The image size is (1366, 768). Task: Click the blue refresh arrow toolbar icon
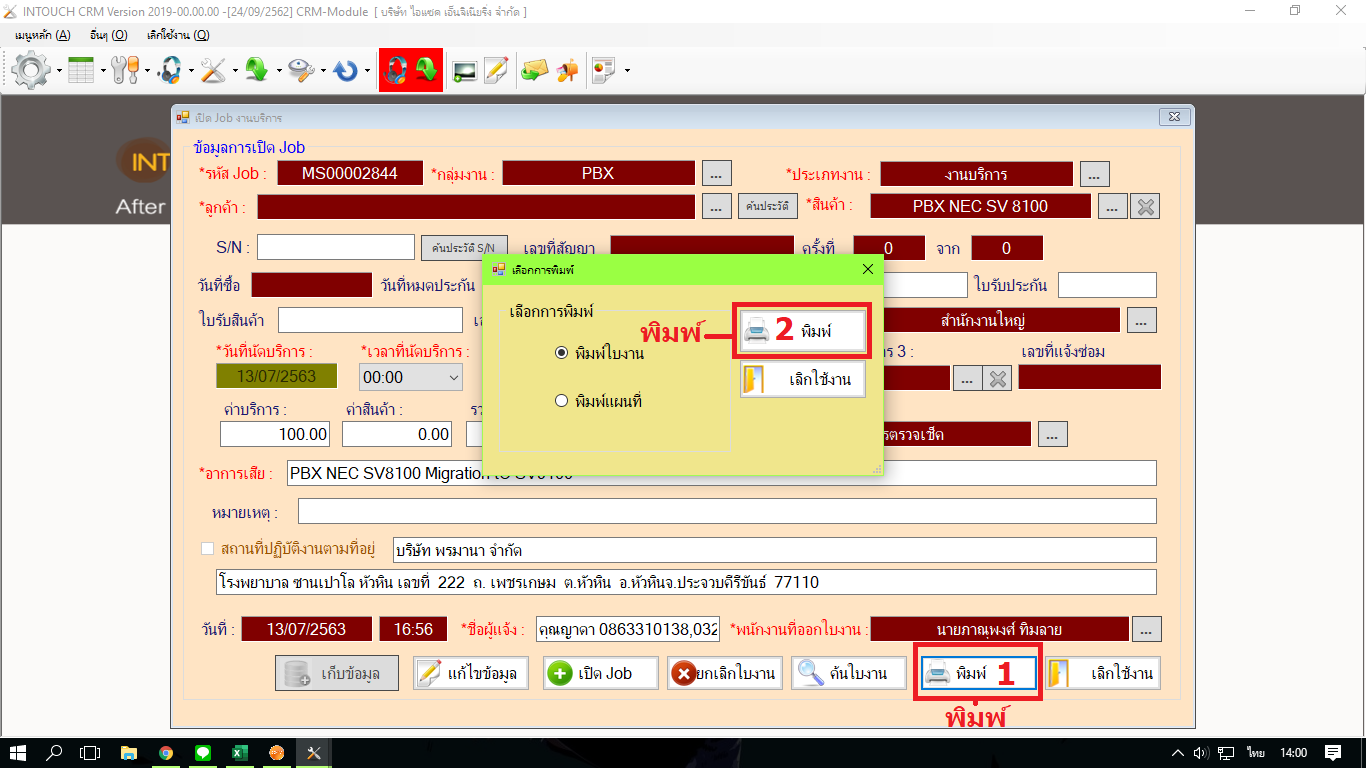(x=346, y=70)
